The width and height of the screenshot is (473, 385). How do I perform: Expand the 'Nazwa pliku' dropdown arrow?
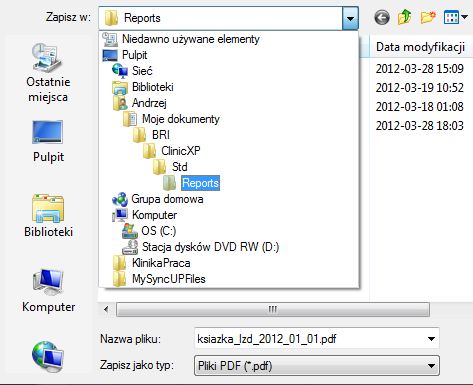(x=431, y=339)
